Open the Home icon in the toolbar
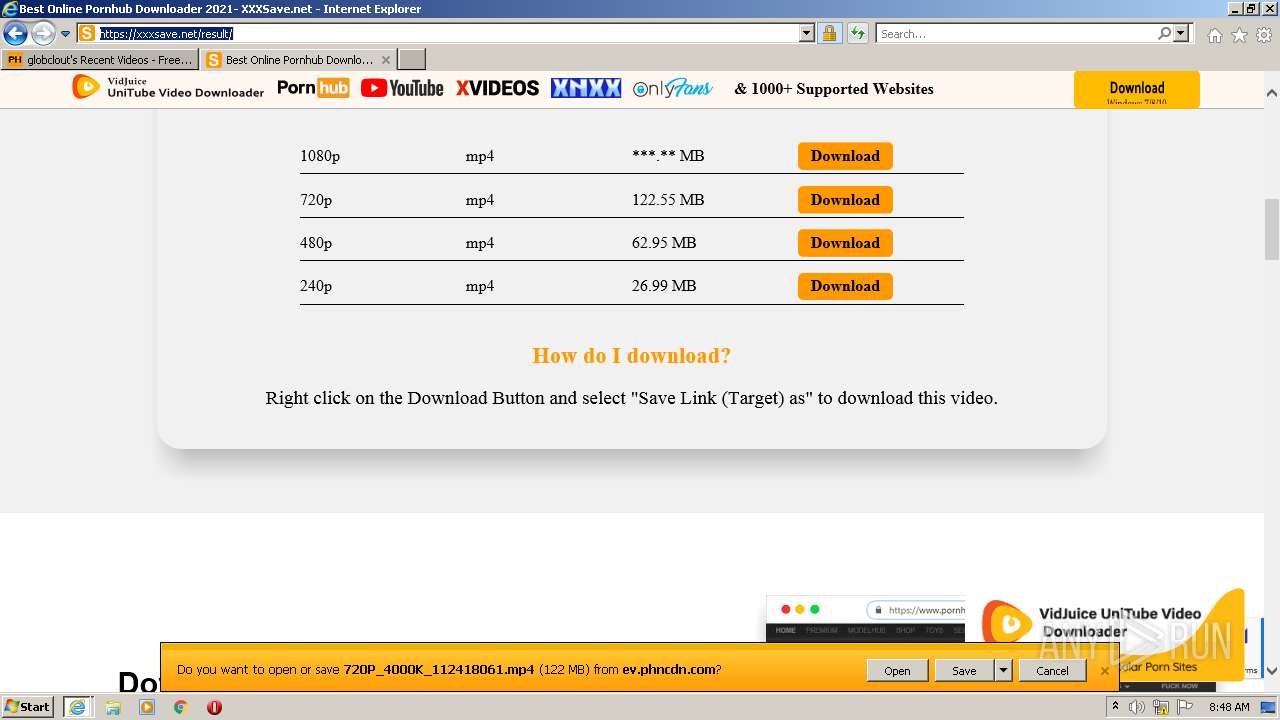Screen dimensions: 1280x720 tap(1214, 35)
